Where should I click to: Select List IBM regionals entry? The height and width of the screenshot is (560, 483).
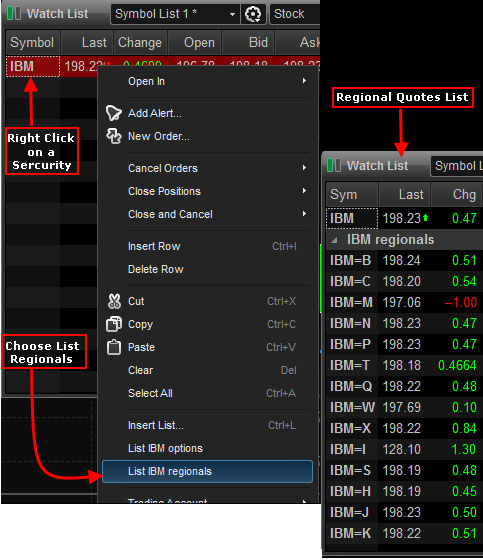(x=207, y=471)
